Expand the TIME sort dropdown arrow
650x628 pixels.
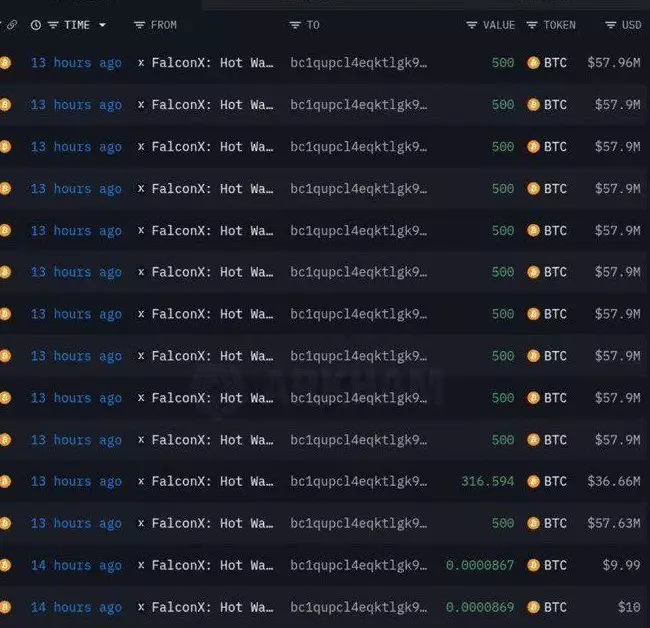103,25
